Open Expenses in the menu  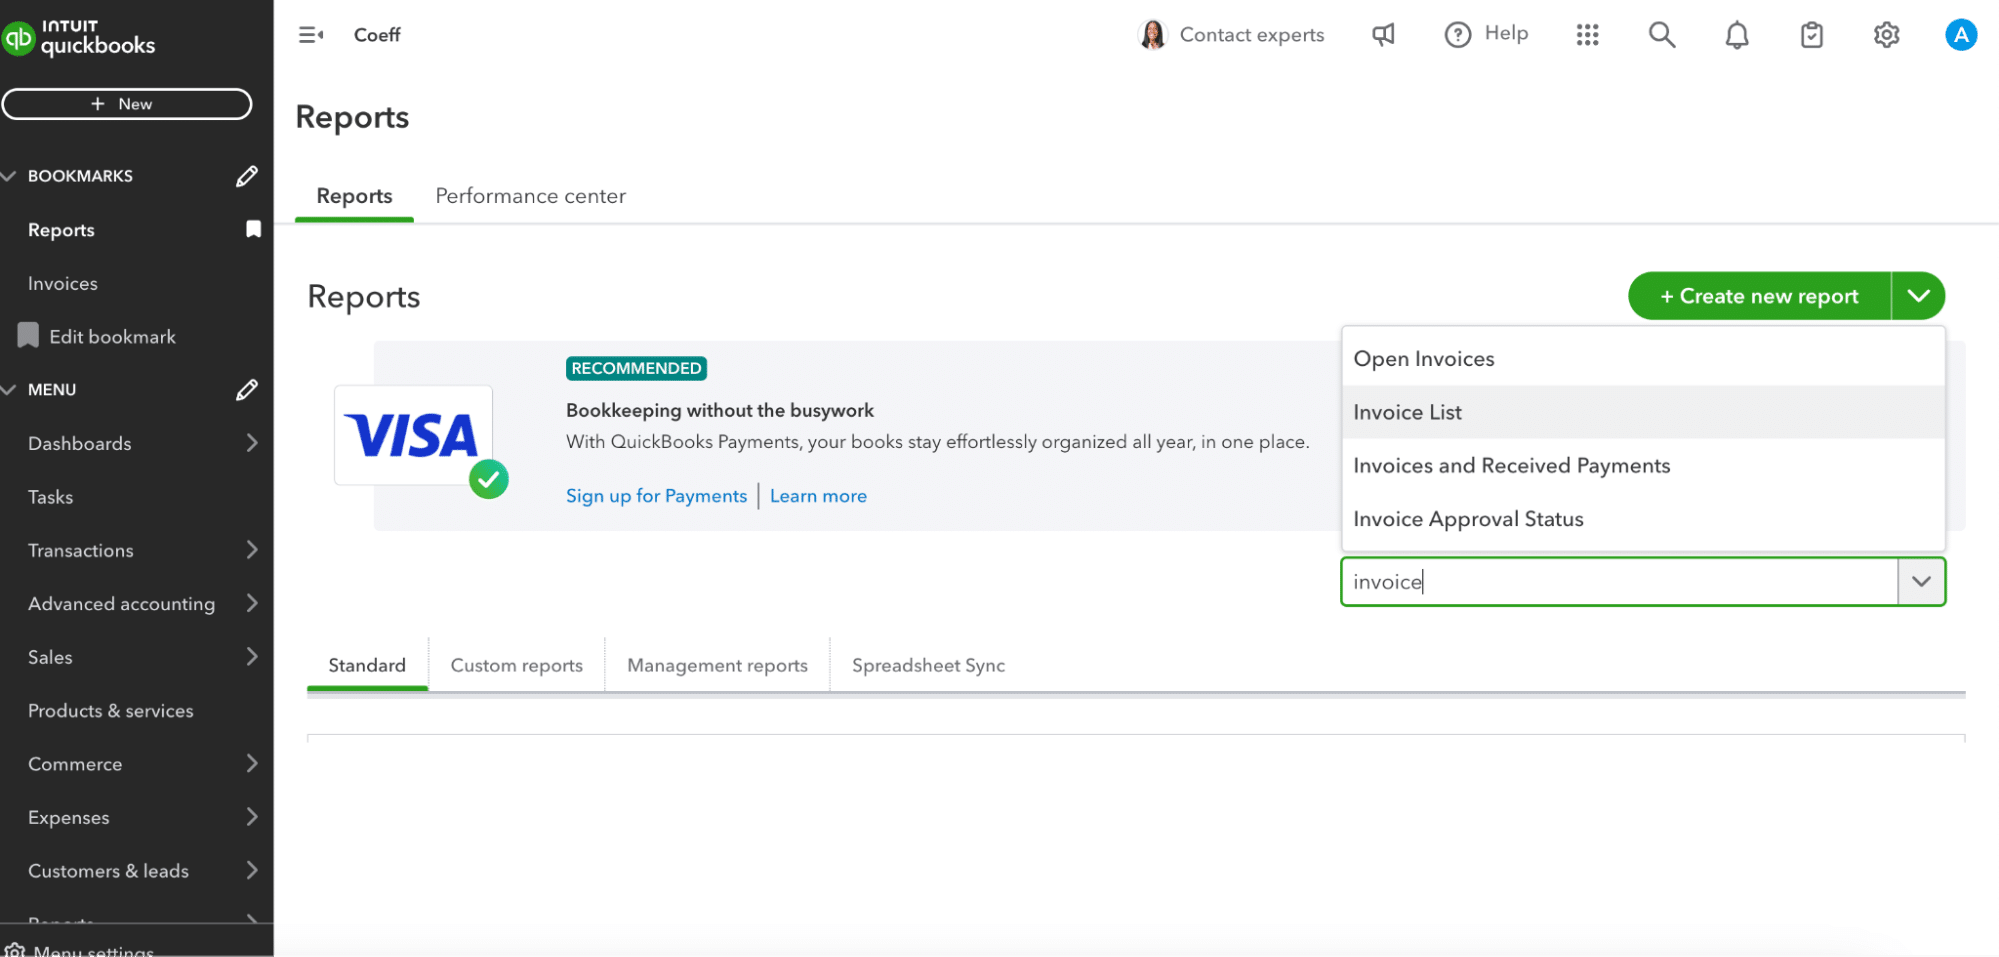click(69, 818)
